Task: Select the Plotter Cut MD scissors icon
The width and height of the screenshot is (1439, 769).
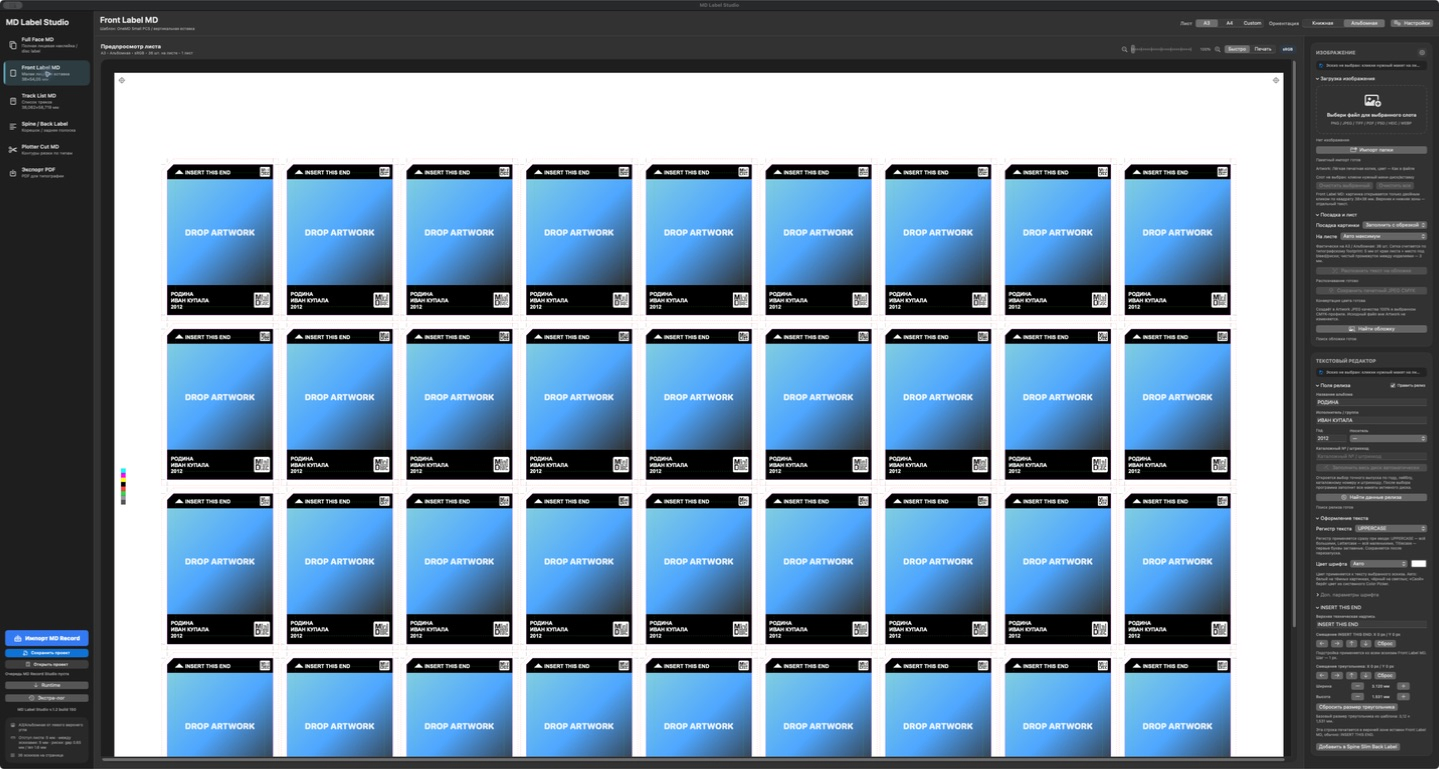Action: 12,149
